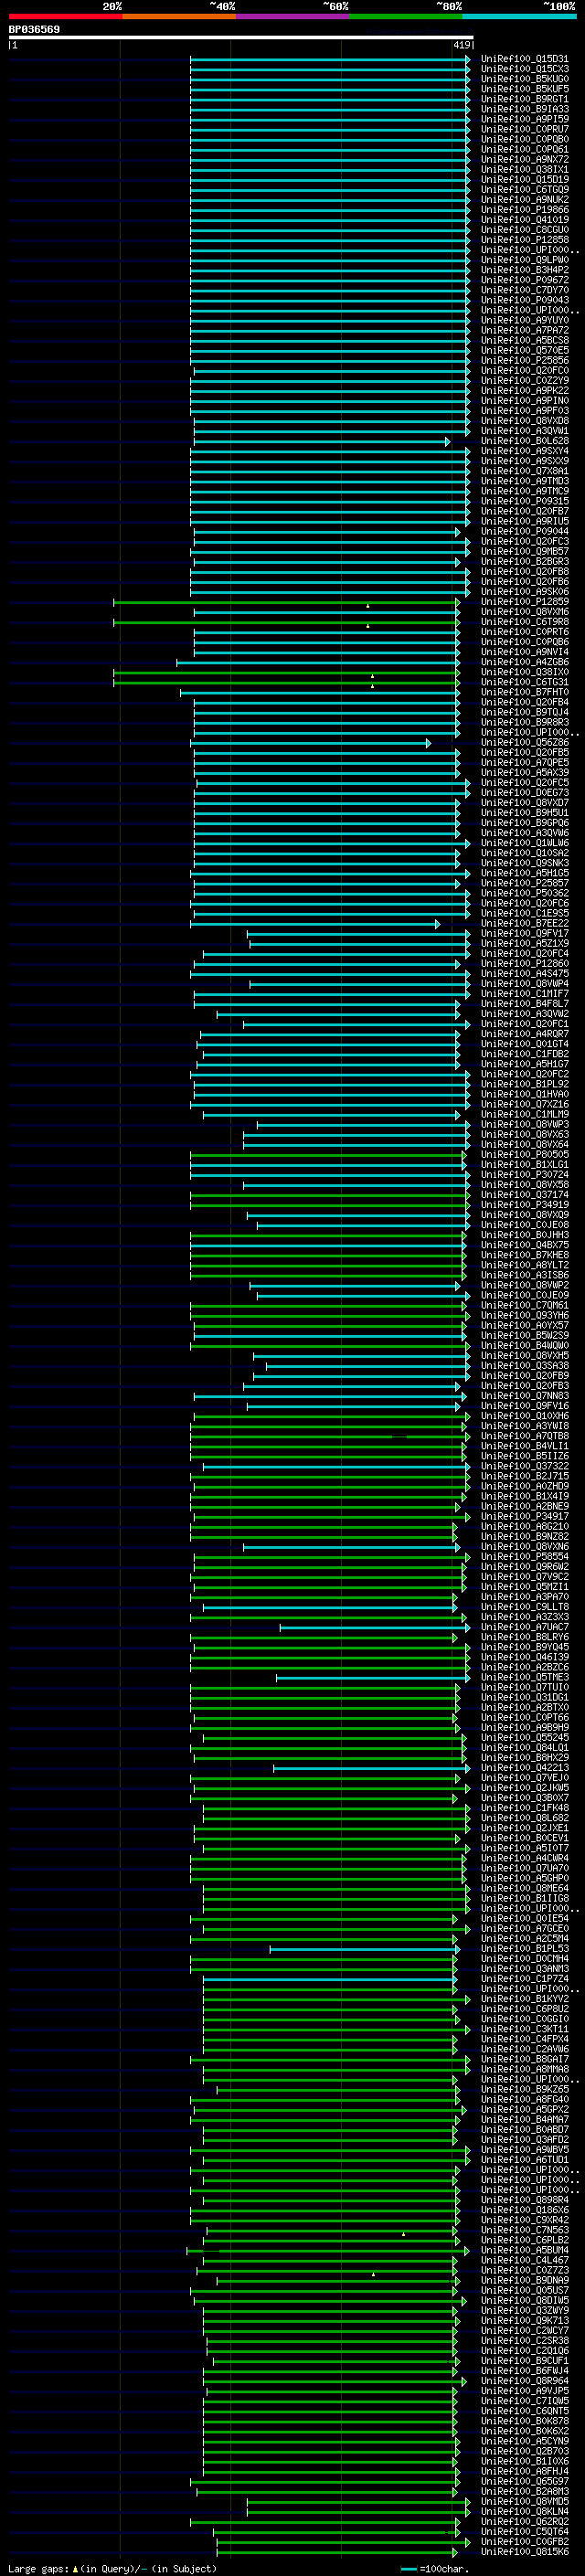The image size is (585, 2576).
Task: Select hit label UniRef100_A9YUY0
Action: 524,320
